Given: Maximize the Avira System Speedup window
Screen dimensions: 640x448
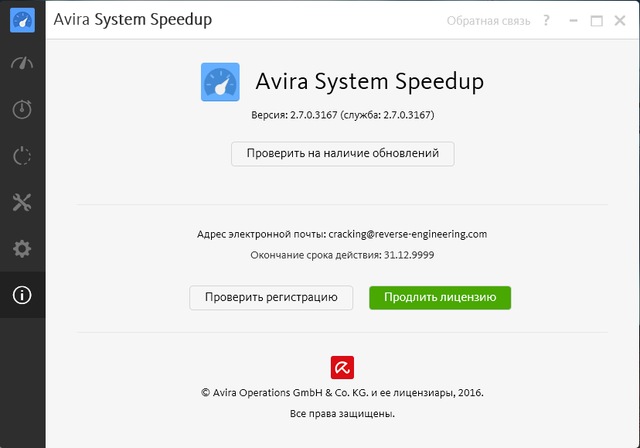Looking at the screenshot, I should pyautogui.click(x=597, y=21).
